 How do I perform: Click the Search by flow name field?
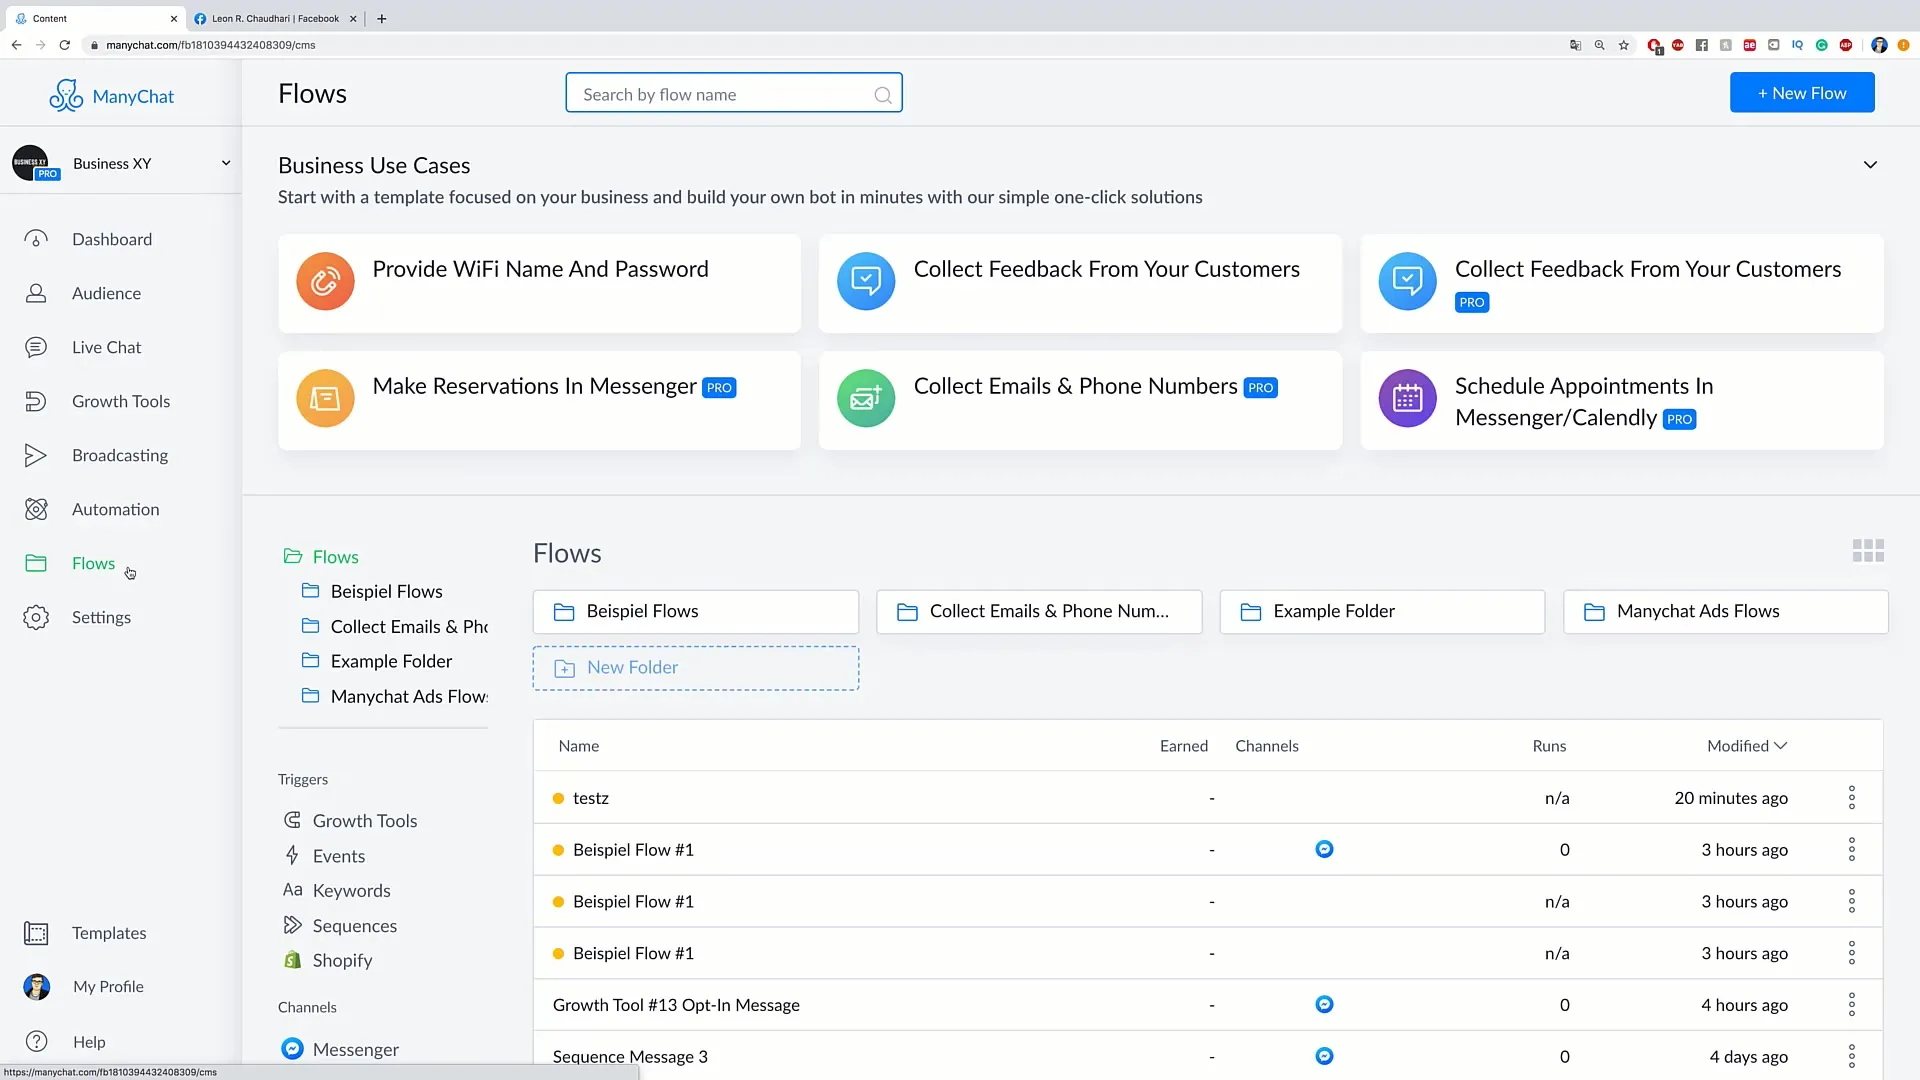733,92
